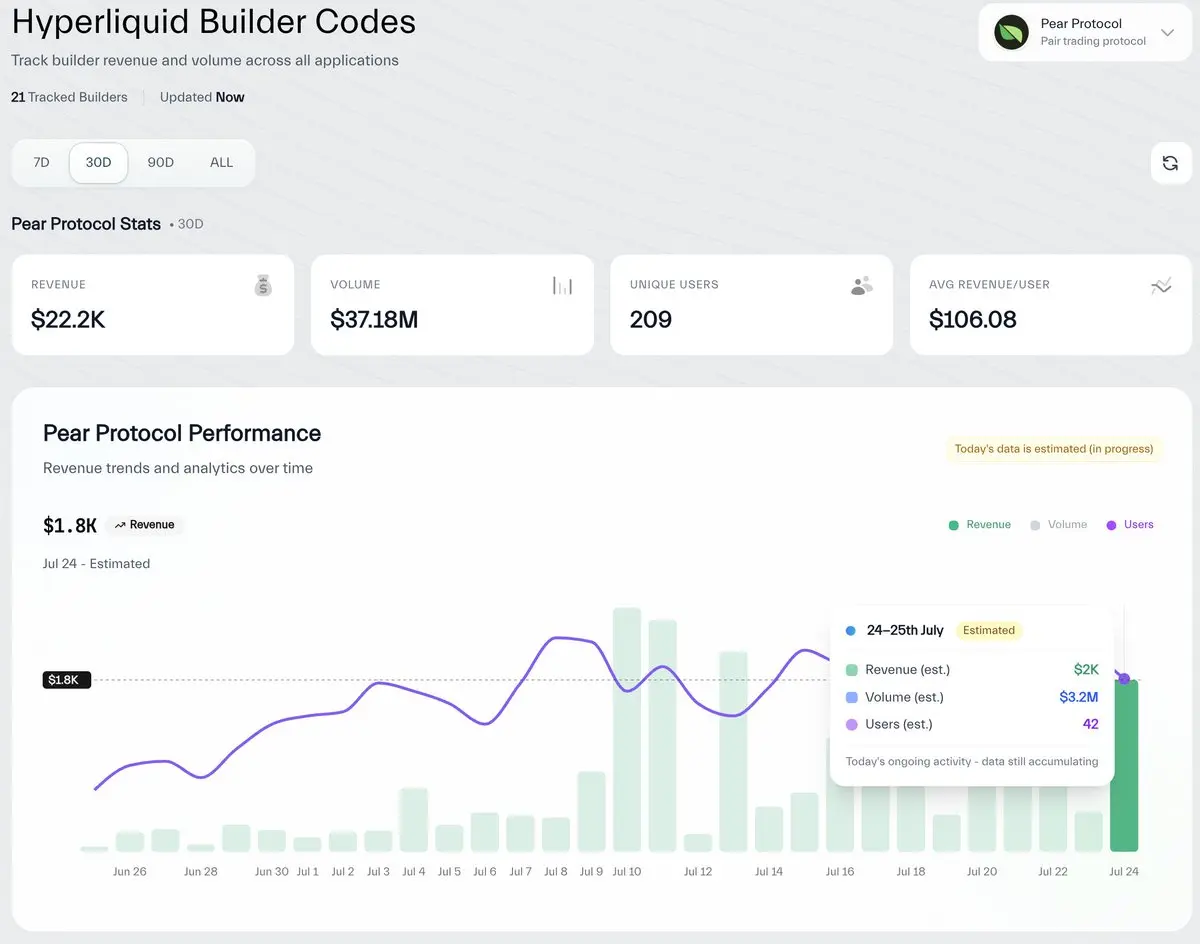Select the 30D time range tab
This screenshot has width=1200, height=944.
98,162
